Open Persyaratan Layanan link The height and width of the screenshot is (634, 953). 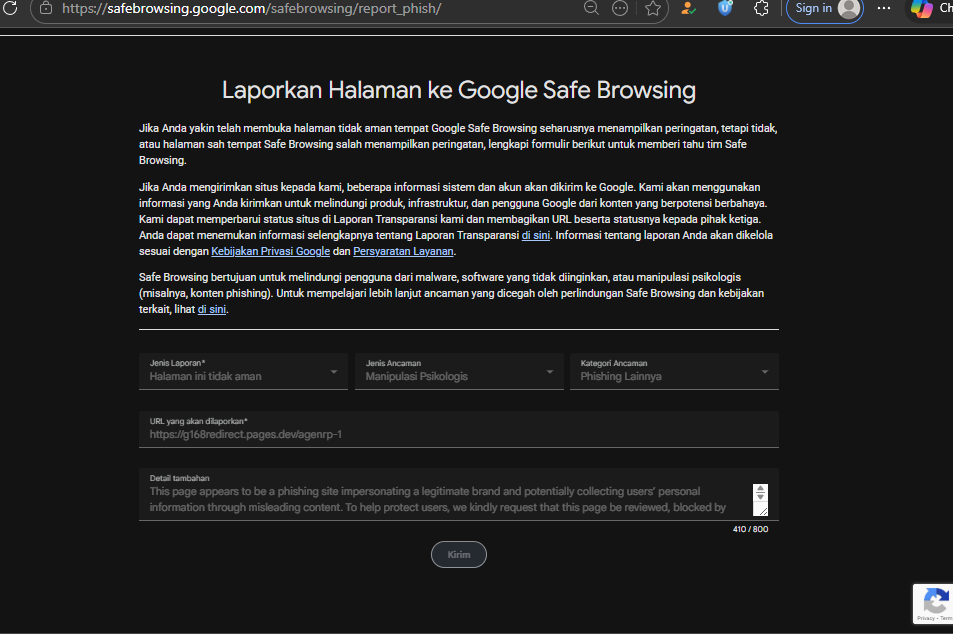[403, 251]
